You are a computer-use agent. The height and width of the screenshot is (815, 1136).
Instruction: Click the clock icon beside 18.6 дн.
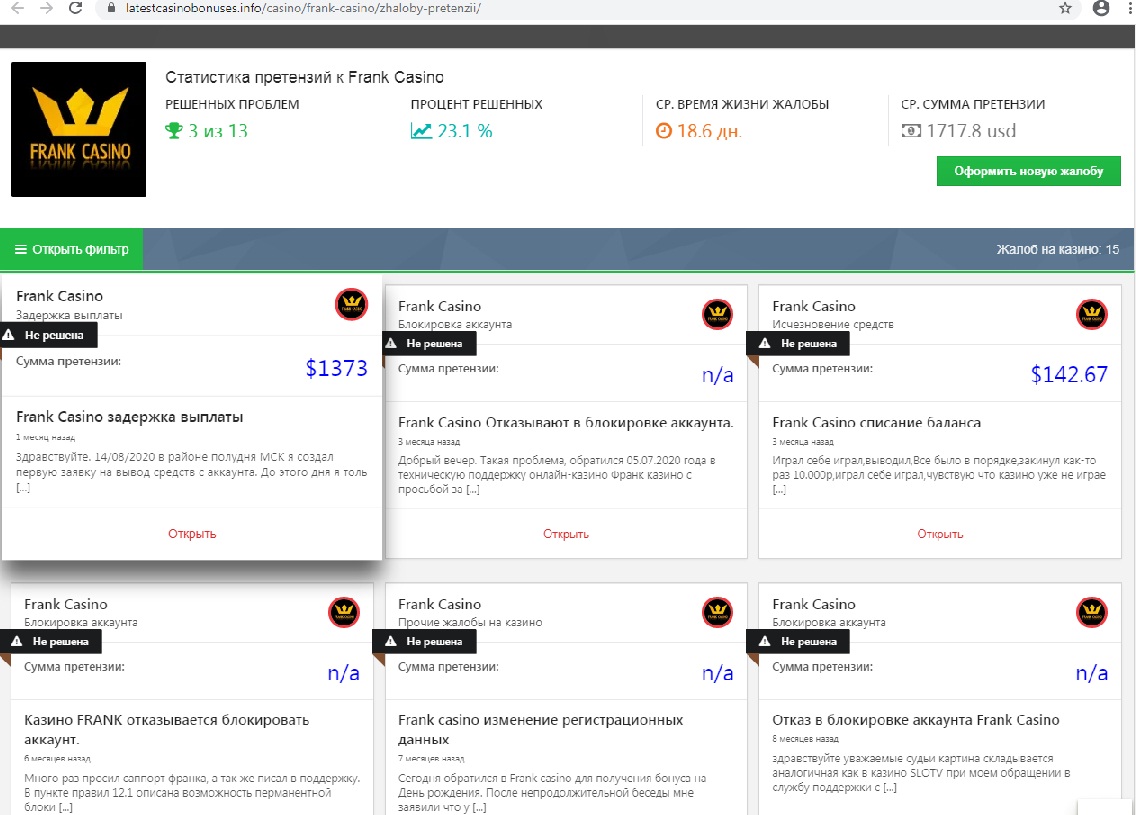click(x=664, y=131)
